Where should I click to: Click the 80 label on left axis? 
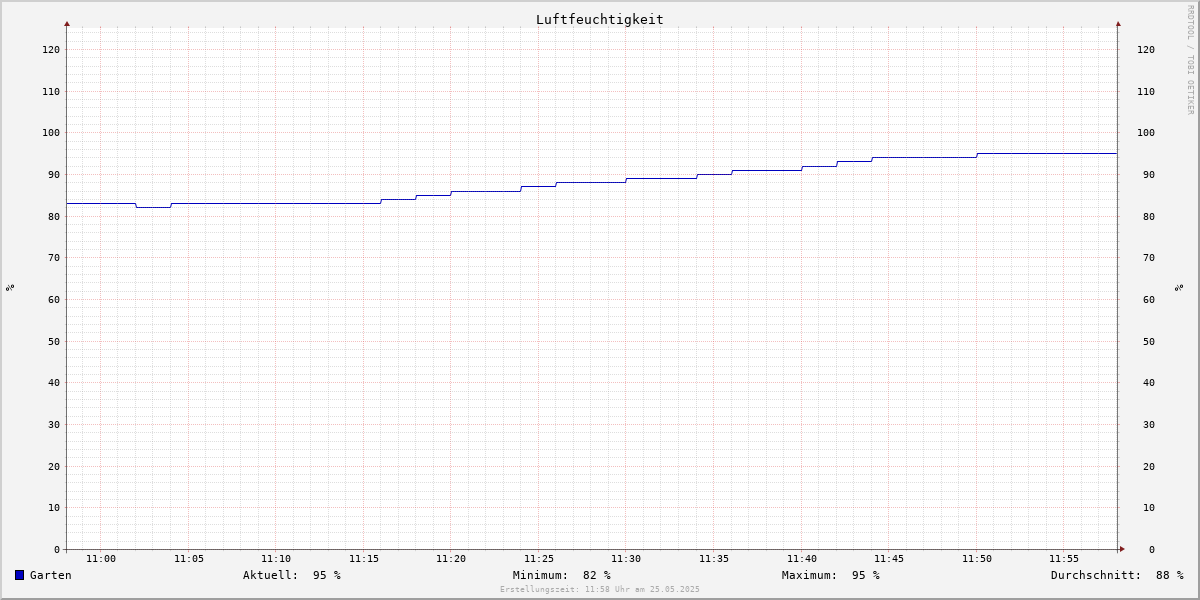point(54,216)
